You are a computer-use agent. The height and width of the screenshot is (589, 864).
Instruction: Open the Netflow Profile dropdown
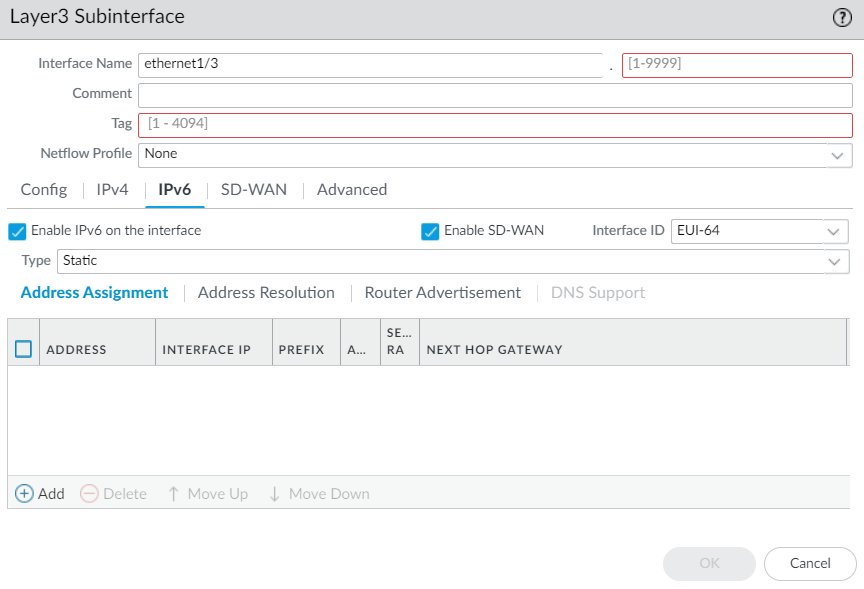click(837, 155)
